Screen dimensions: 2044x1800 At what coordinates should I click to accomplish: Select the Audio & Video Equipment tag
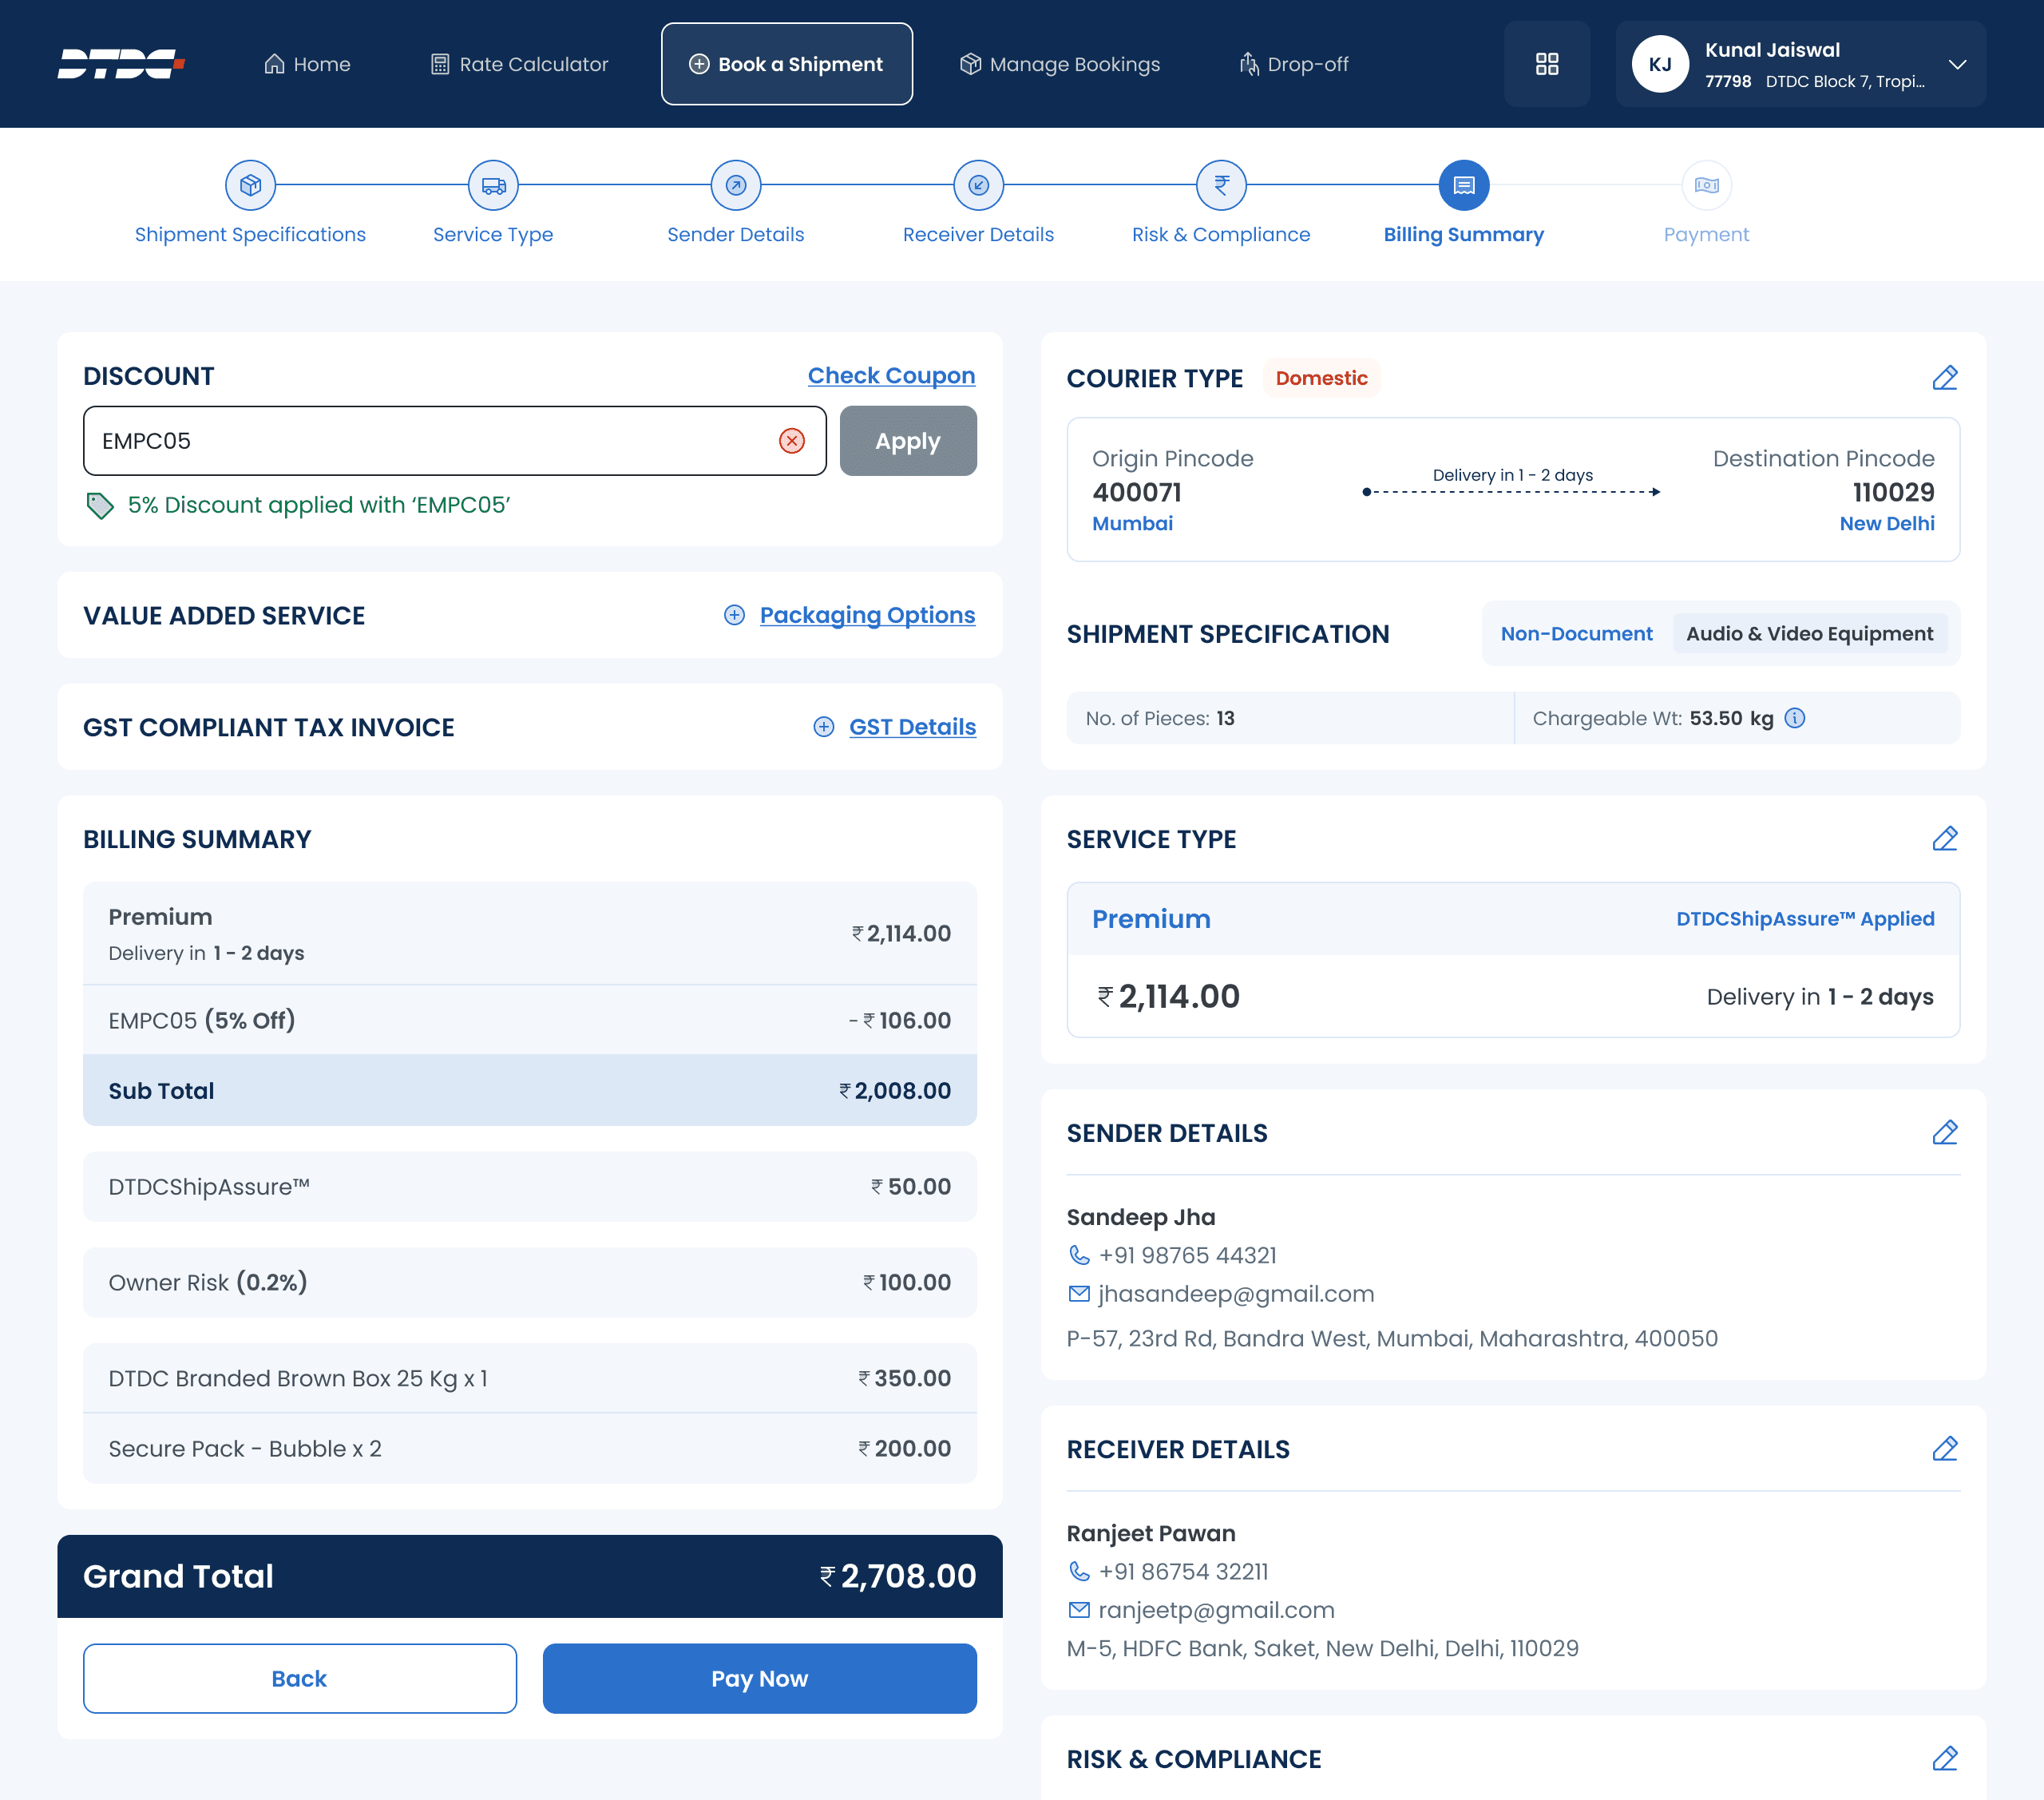1810,634
